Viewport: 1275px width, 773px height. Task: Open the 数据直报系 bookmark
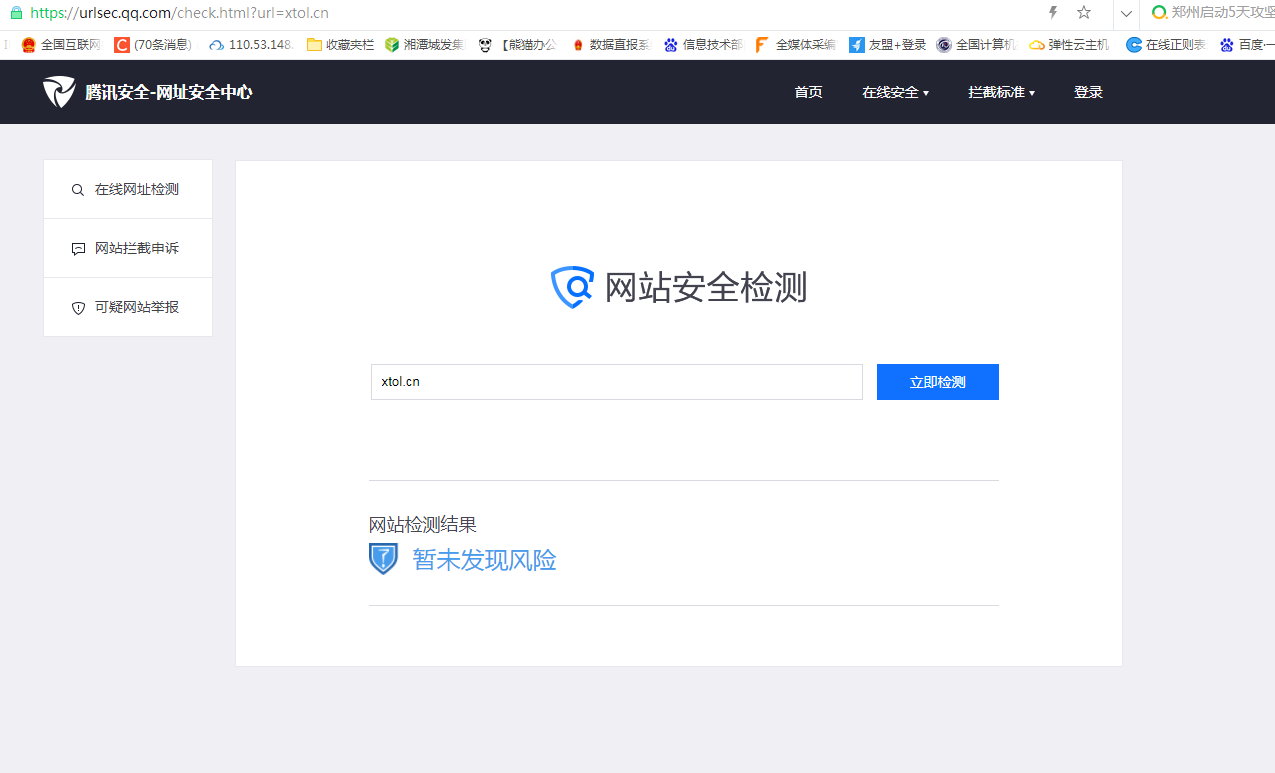click(610, 45)
